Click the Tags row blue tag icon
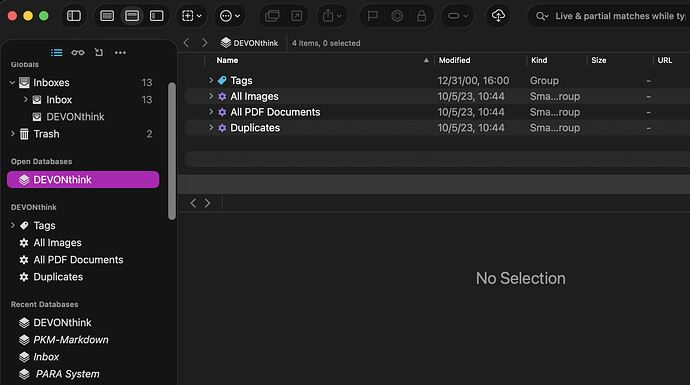 pos(222,80)
